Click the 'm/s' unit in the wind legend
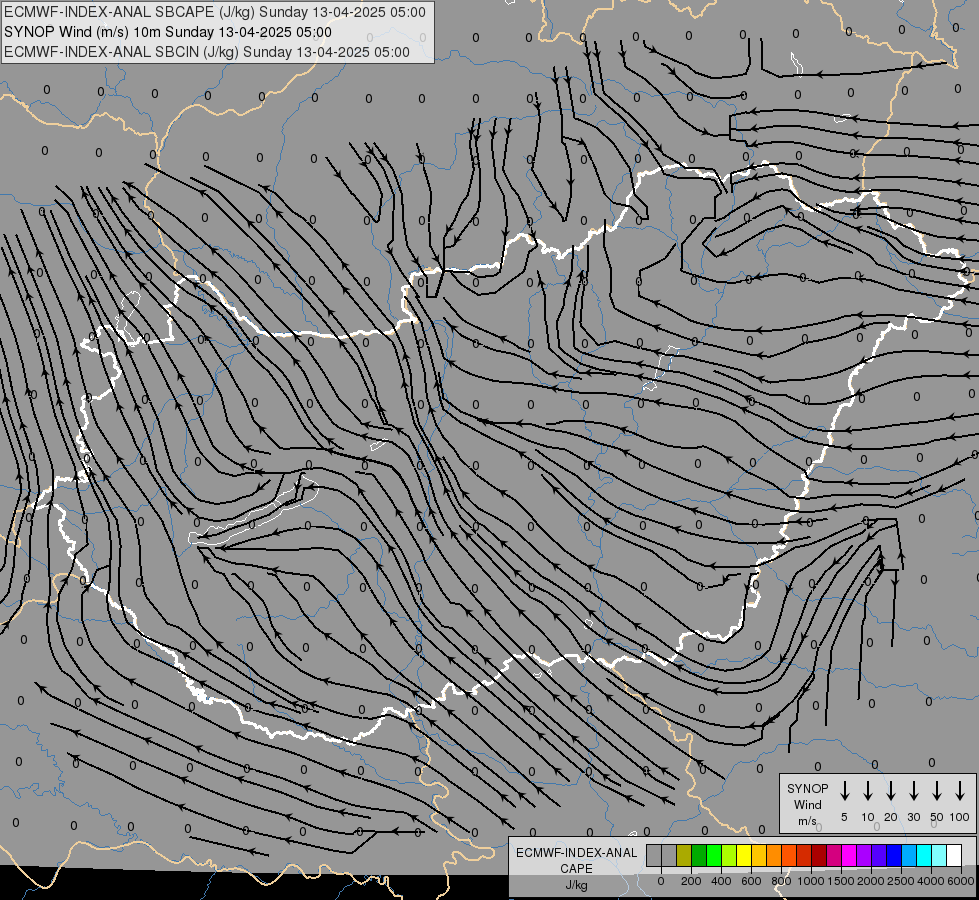 (807, 821)
